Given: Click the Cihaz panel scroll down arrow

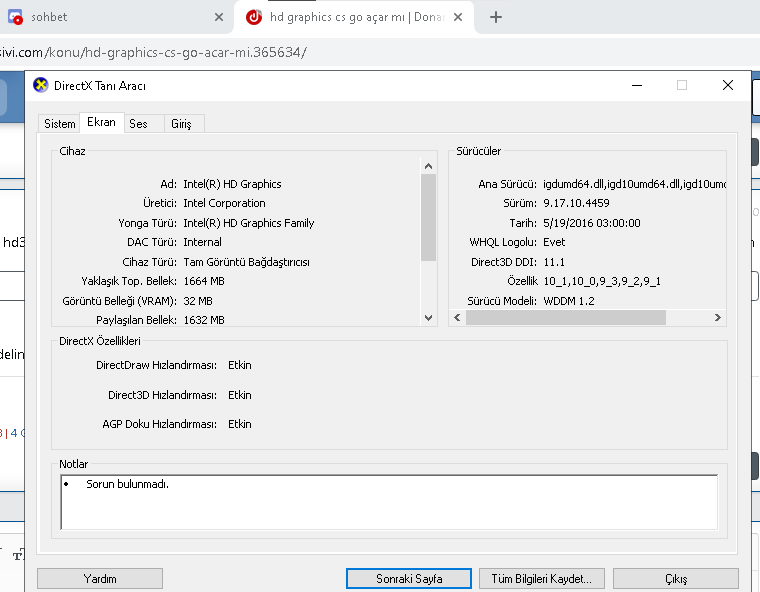Looking at the screenshot, I should point(428,318).
